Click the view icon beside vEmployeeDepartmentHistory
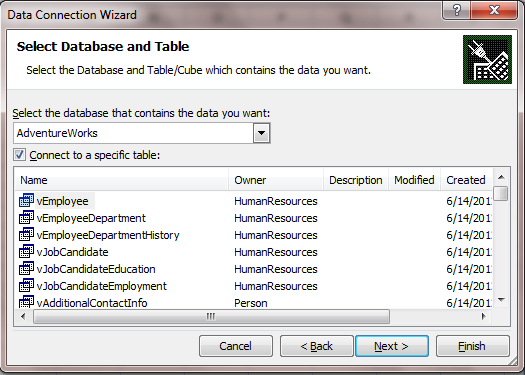 [26, 235]
